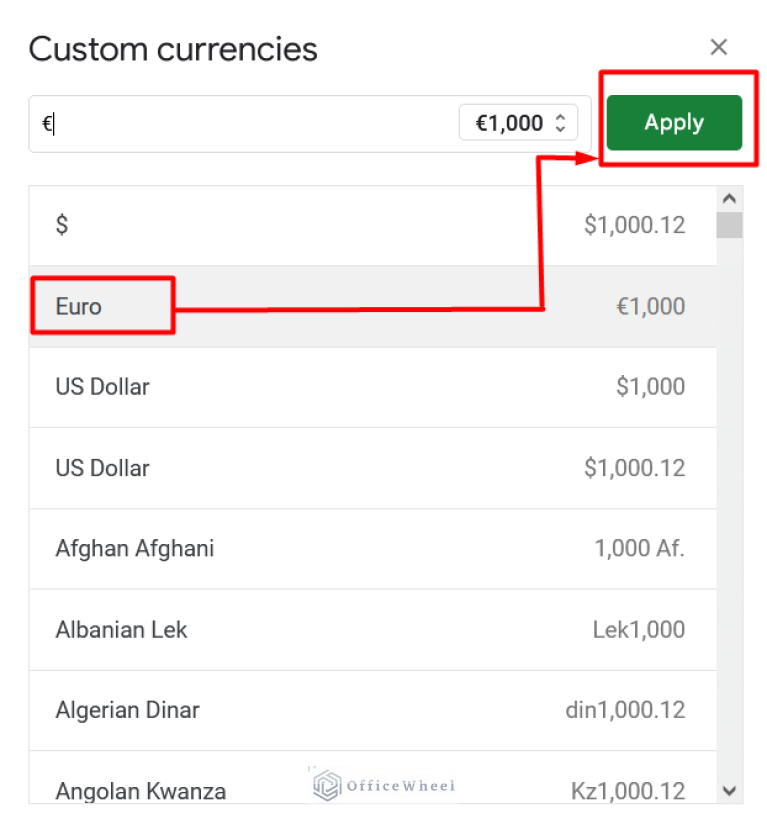Select the Euro currency entry

point(300,306)
